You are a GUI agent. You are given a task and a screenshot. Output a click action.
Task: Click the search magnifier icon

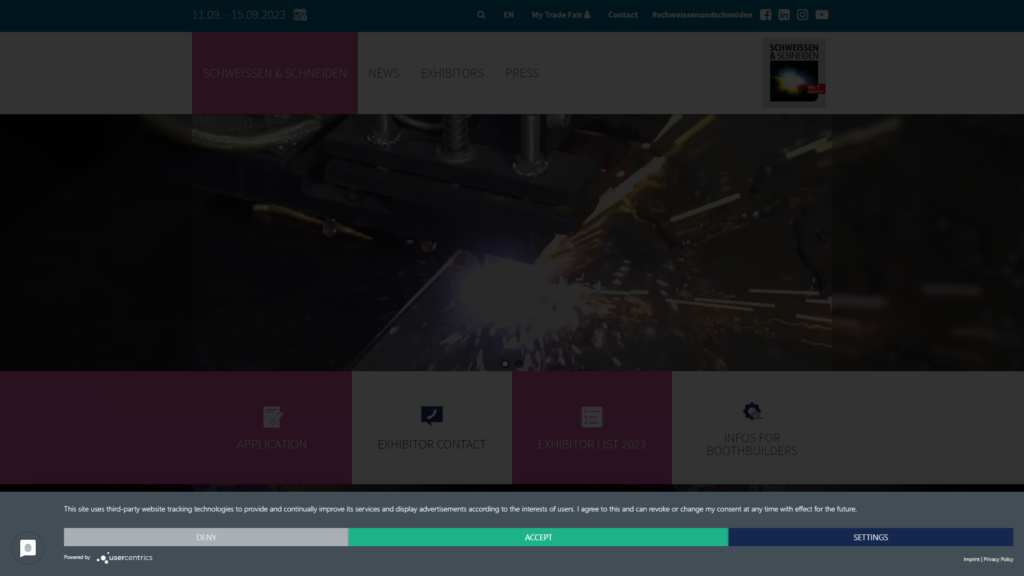tap(481, 15)
